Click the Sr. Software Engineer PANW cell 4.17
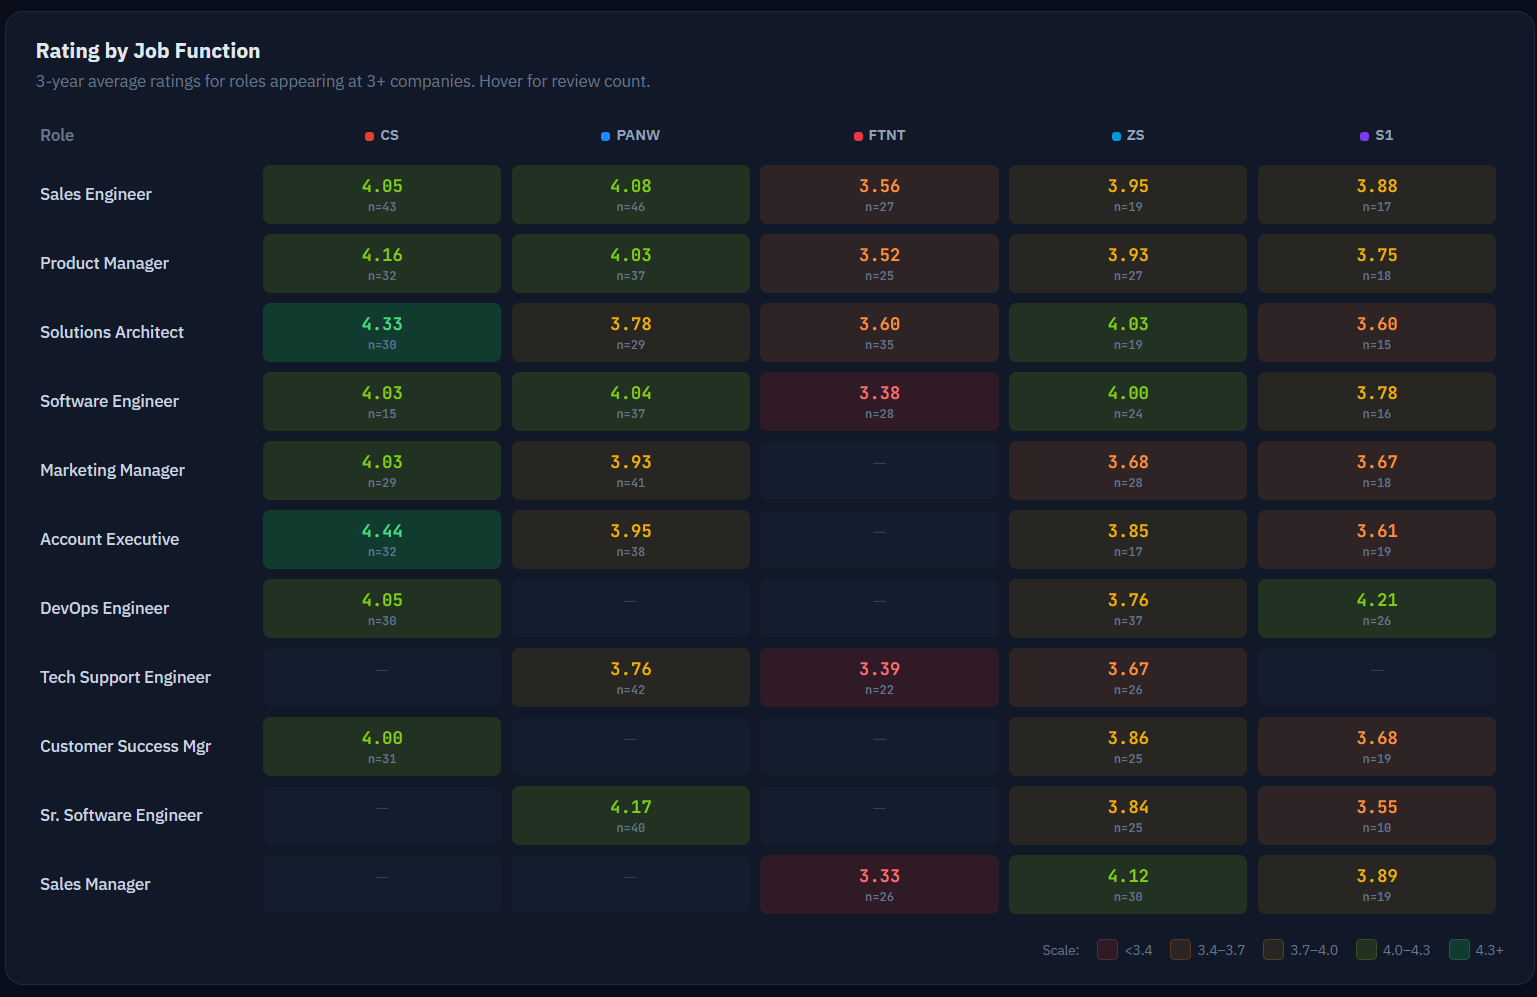The image size is (1537, 997). (x=630, y=815)
